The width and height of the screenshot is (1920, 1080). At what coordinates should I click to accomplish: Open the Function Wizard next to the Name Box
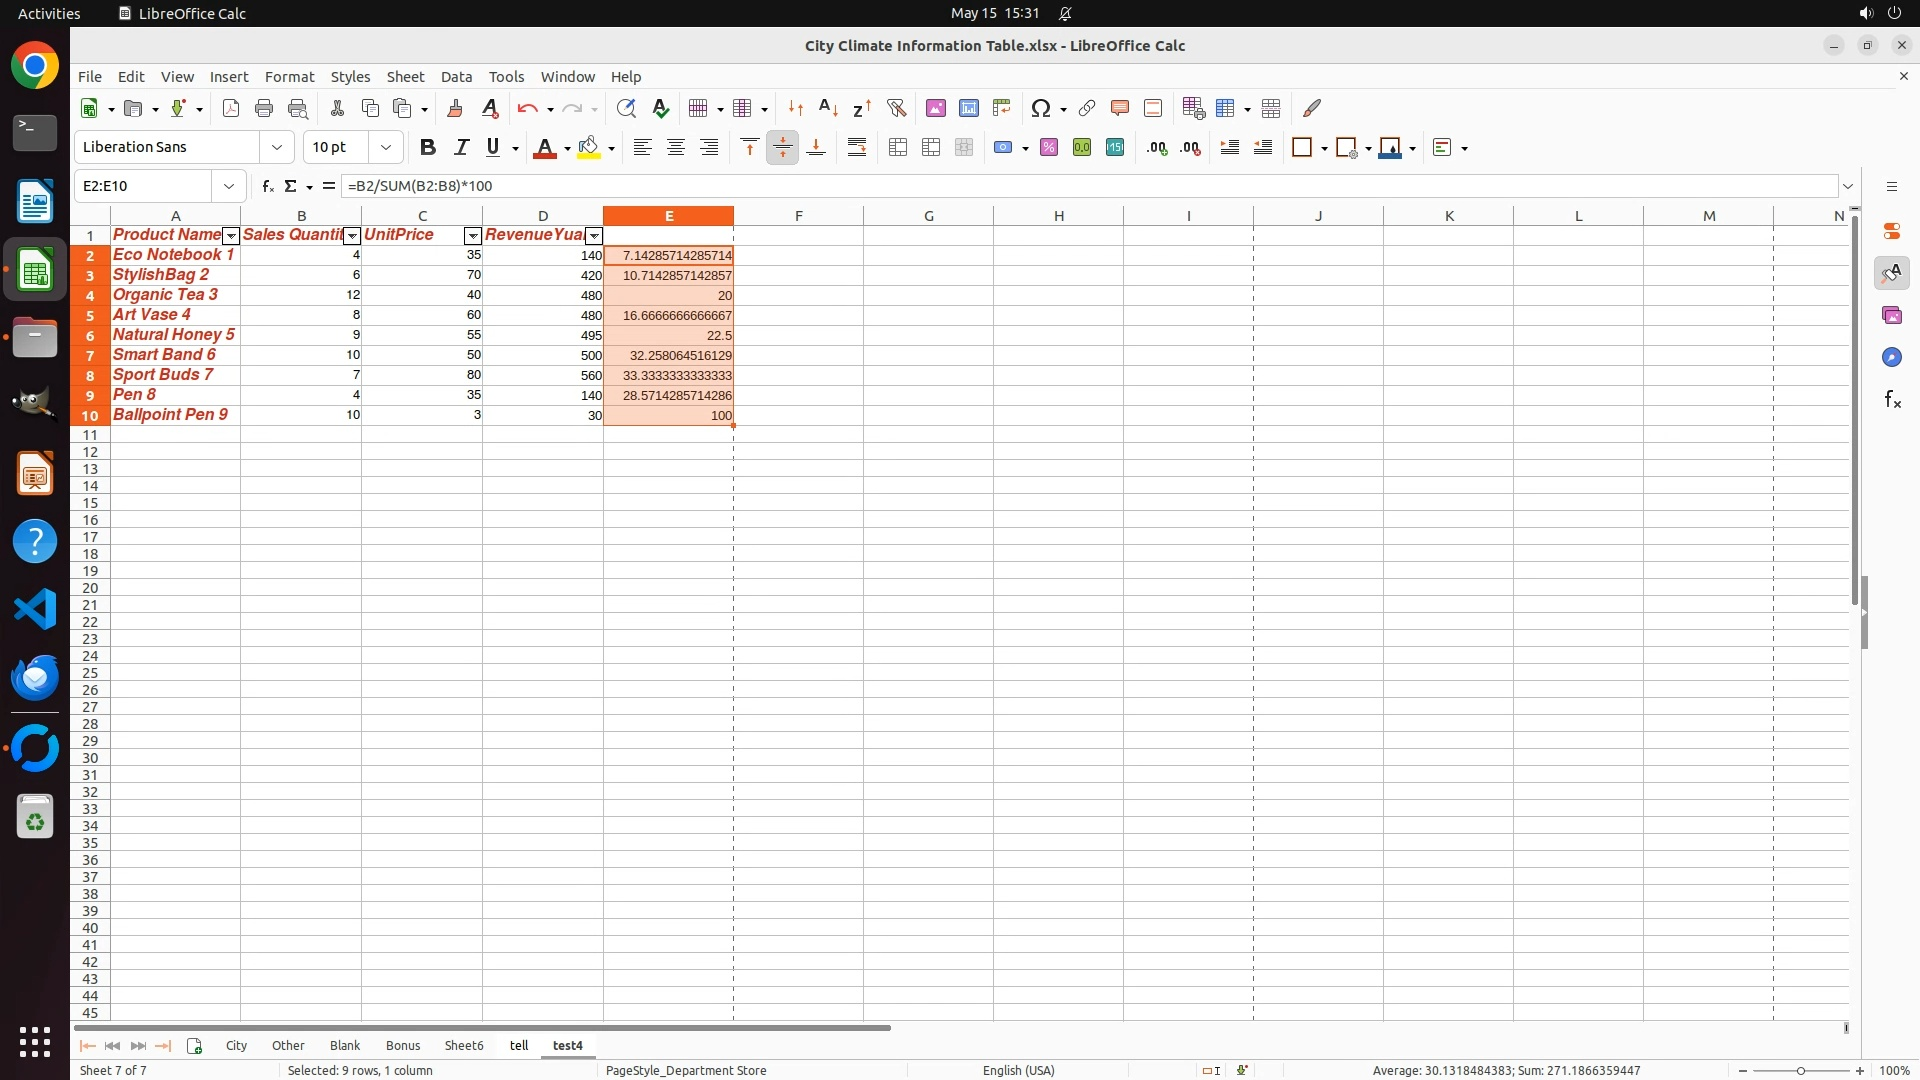click(267, 186)
